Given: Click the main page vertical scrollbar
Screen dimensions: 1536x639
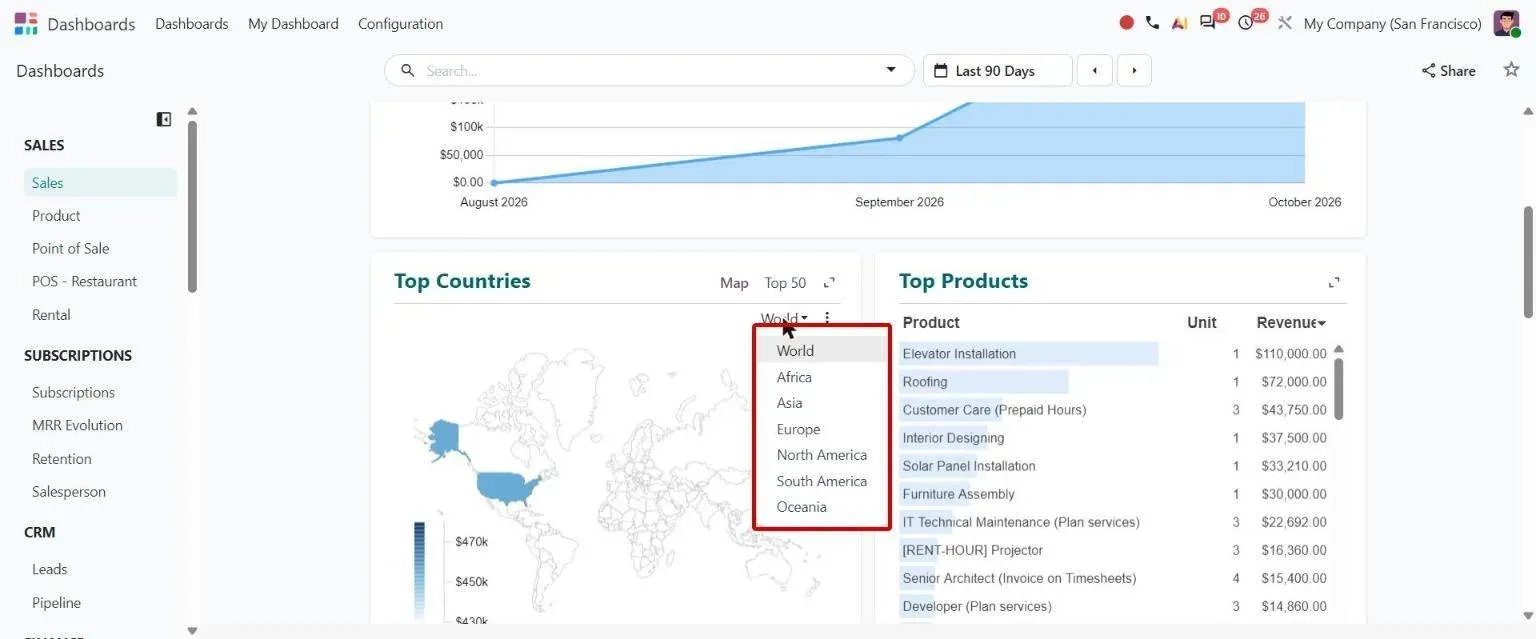Looking at the screenshot, I should 1528,262.
